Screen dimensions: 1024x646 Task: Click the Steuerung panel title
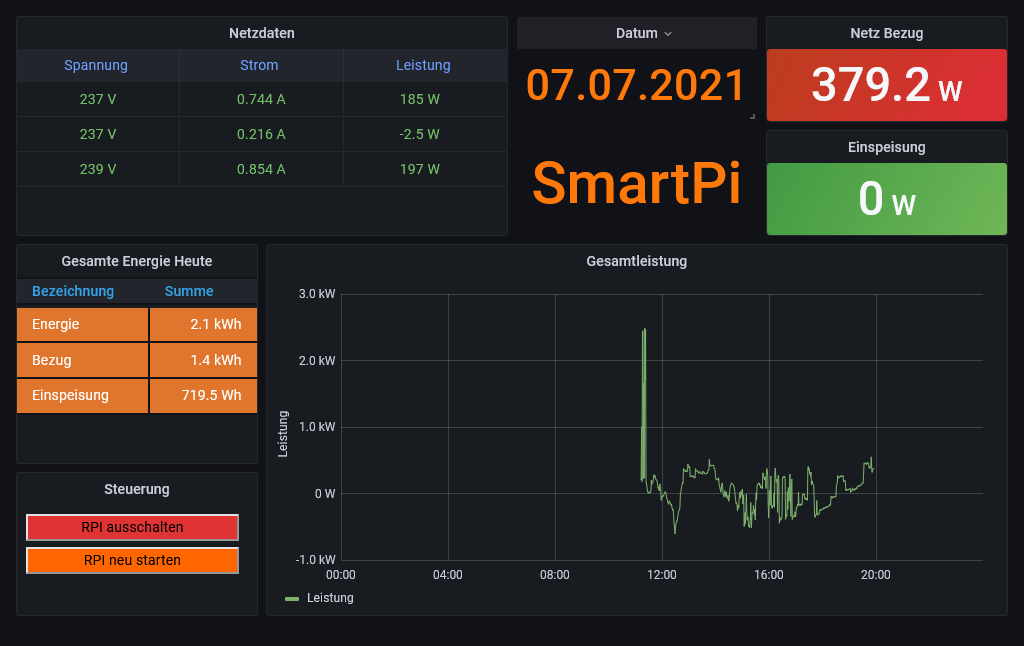point(137,489)
